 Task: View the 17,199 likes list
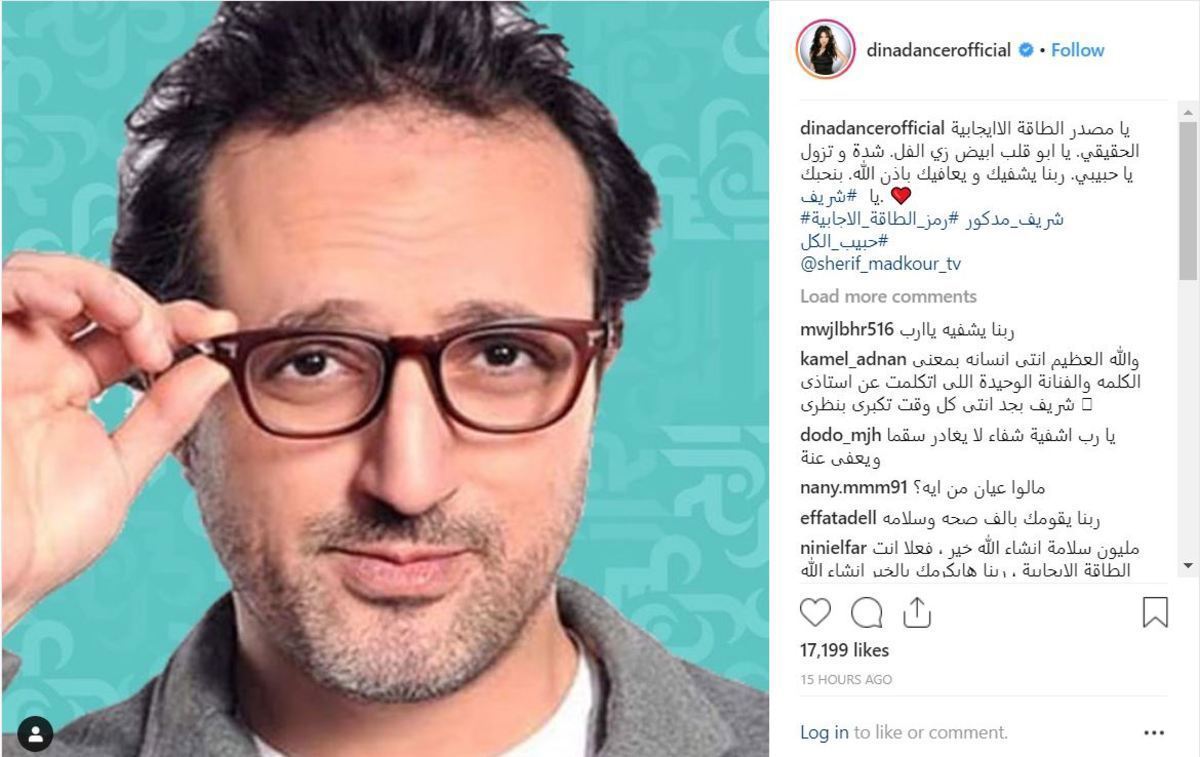(x=844, y=650)
